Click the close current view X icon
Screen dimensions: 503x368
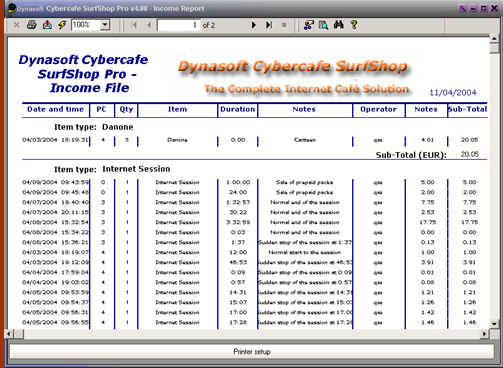[17, 25]
